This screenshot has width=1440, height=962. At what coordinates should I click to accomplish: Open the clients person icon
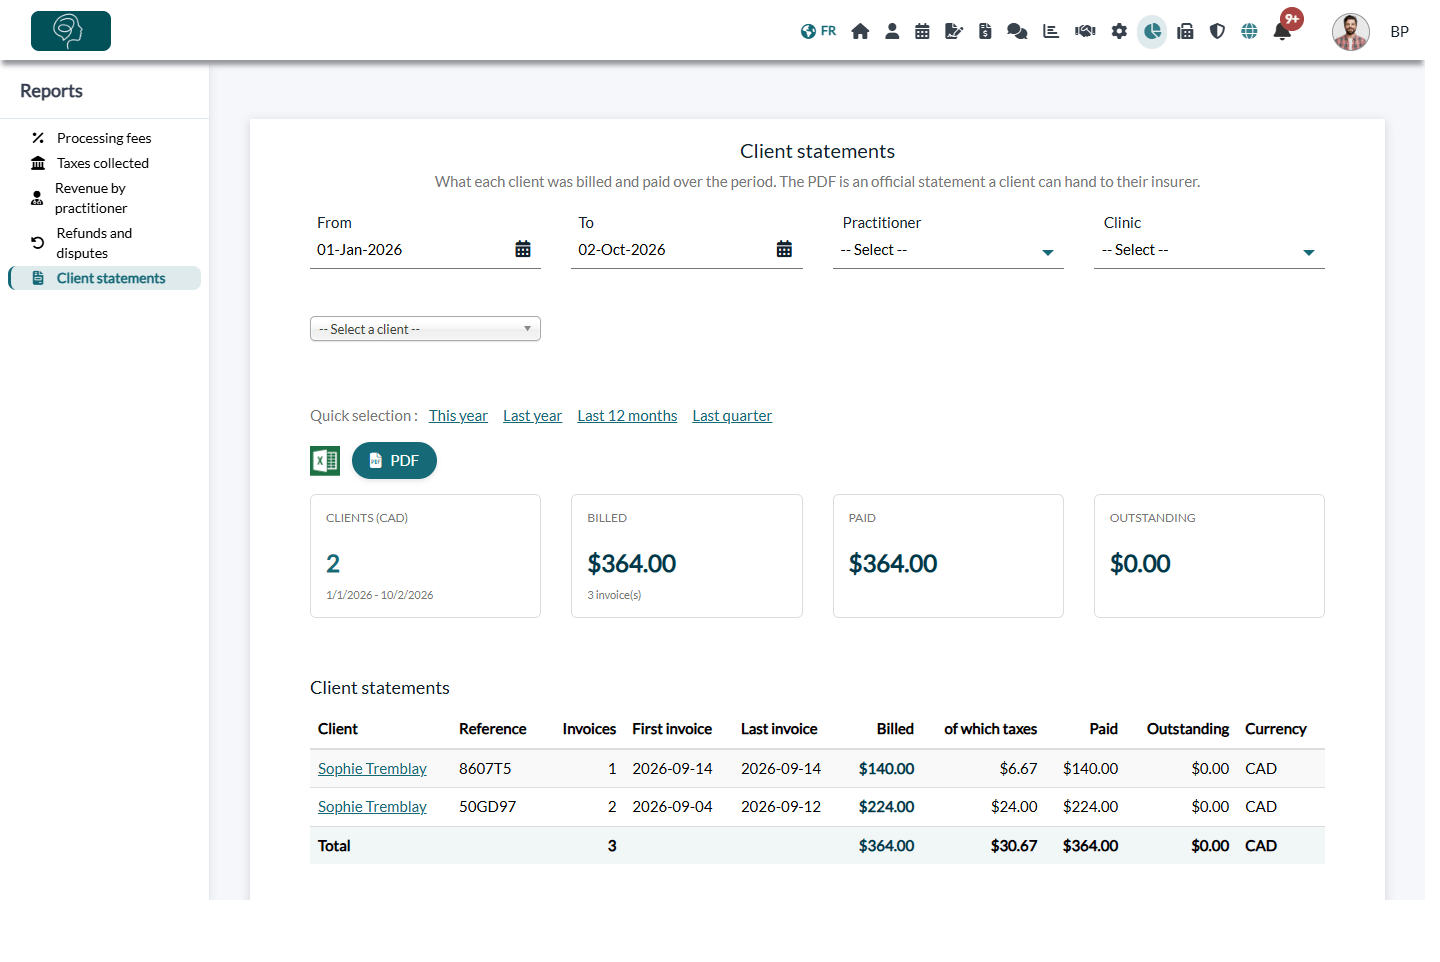click(892, 31)
